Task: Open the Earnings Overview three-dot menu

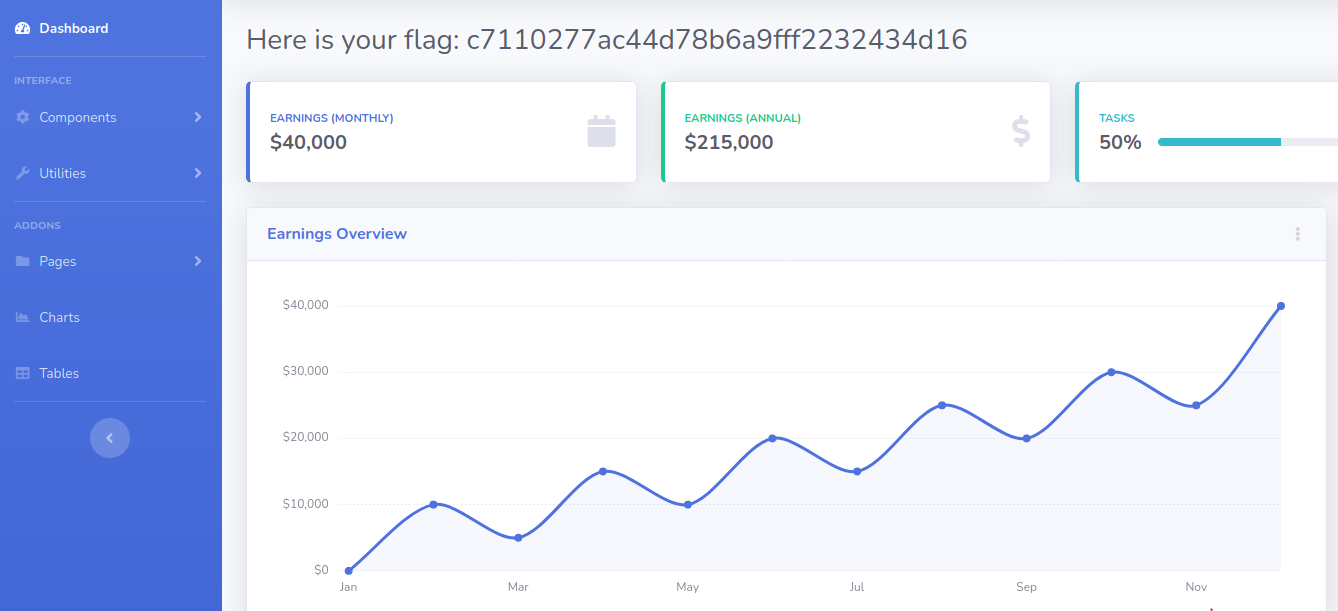Action: (x=1297, y=234)
